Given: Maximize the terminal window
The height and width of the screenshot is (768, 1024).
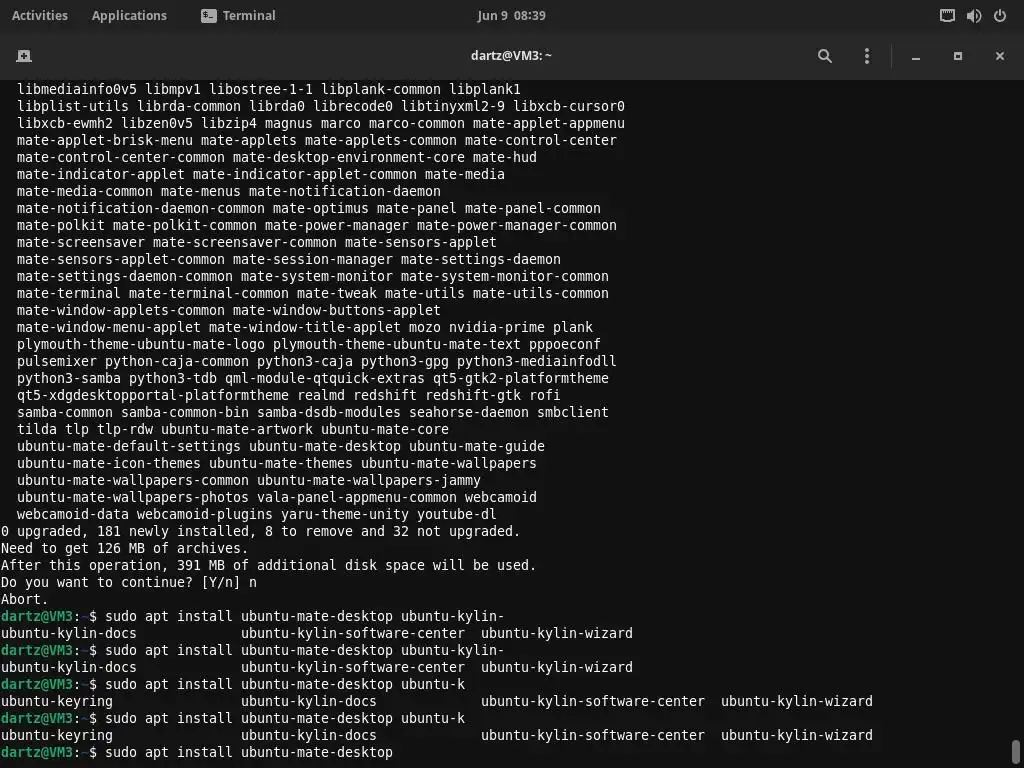Looking at the screenshot, I should pyautogui.click(x=957, y=56).
